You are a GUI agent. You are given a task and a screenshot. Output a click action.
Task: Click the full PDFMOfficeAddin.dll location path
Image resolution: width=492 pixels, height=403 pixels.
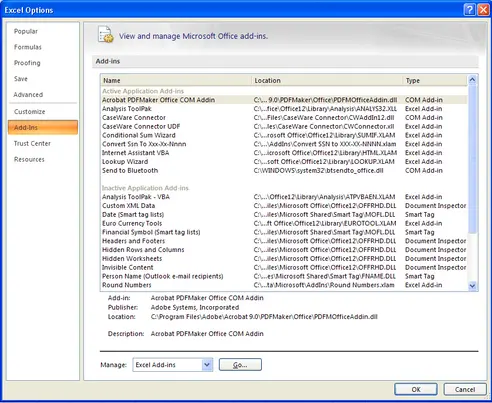(x=264, y=317)
